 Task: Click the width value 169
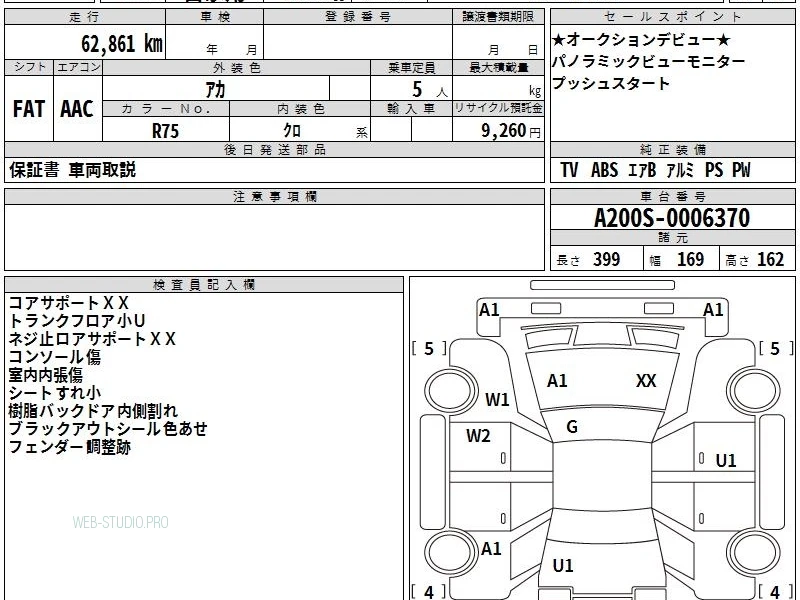coord(690,259)
